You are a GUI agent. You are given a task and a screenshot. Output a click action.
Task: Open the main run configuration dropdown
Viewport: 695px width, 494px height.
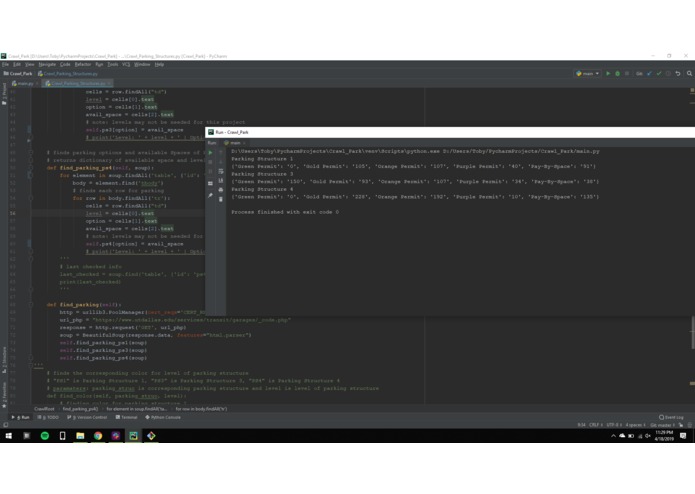click(x=588, y=74)
